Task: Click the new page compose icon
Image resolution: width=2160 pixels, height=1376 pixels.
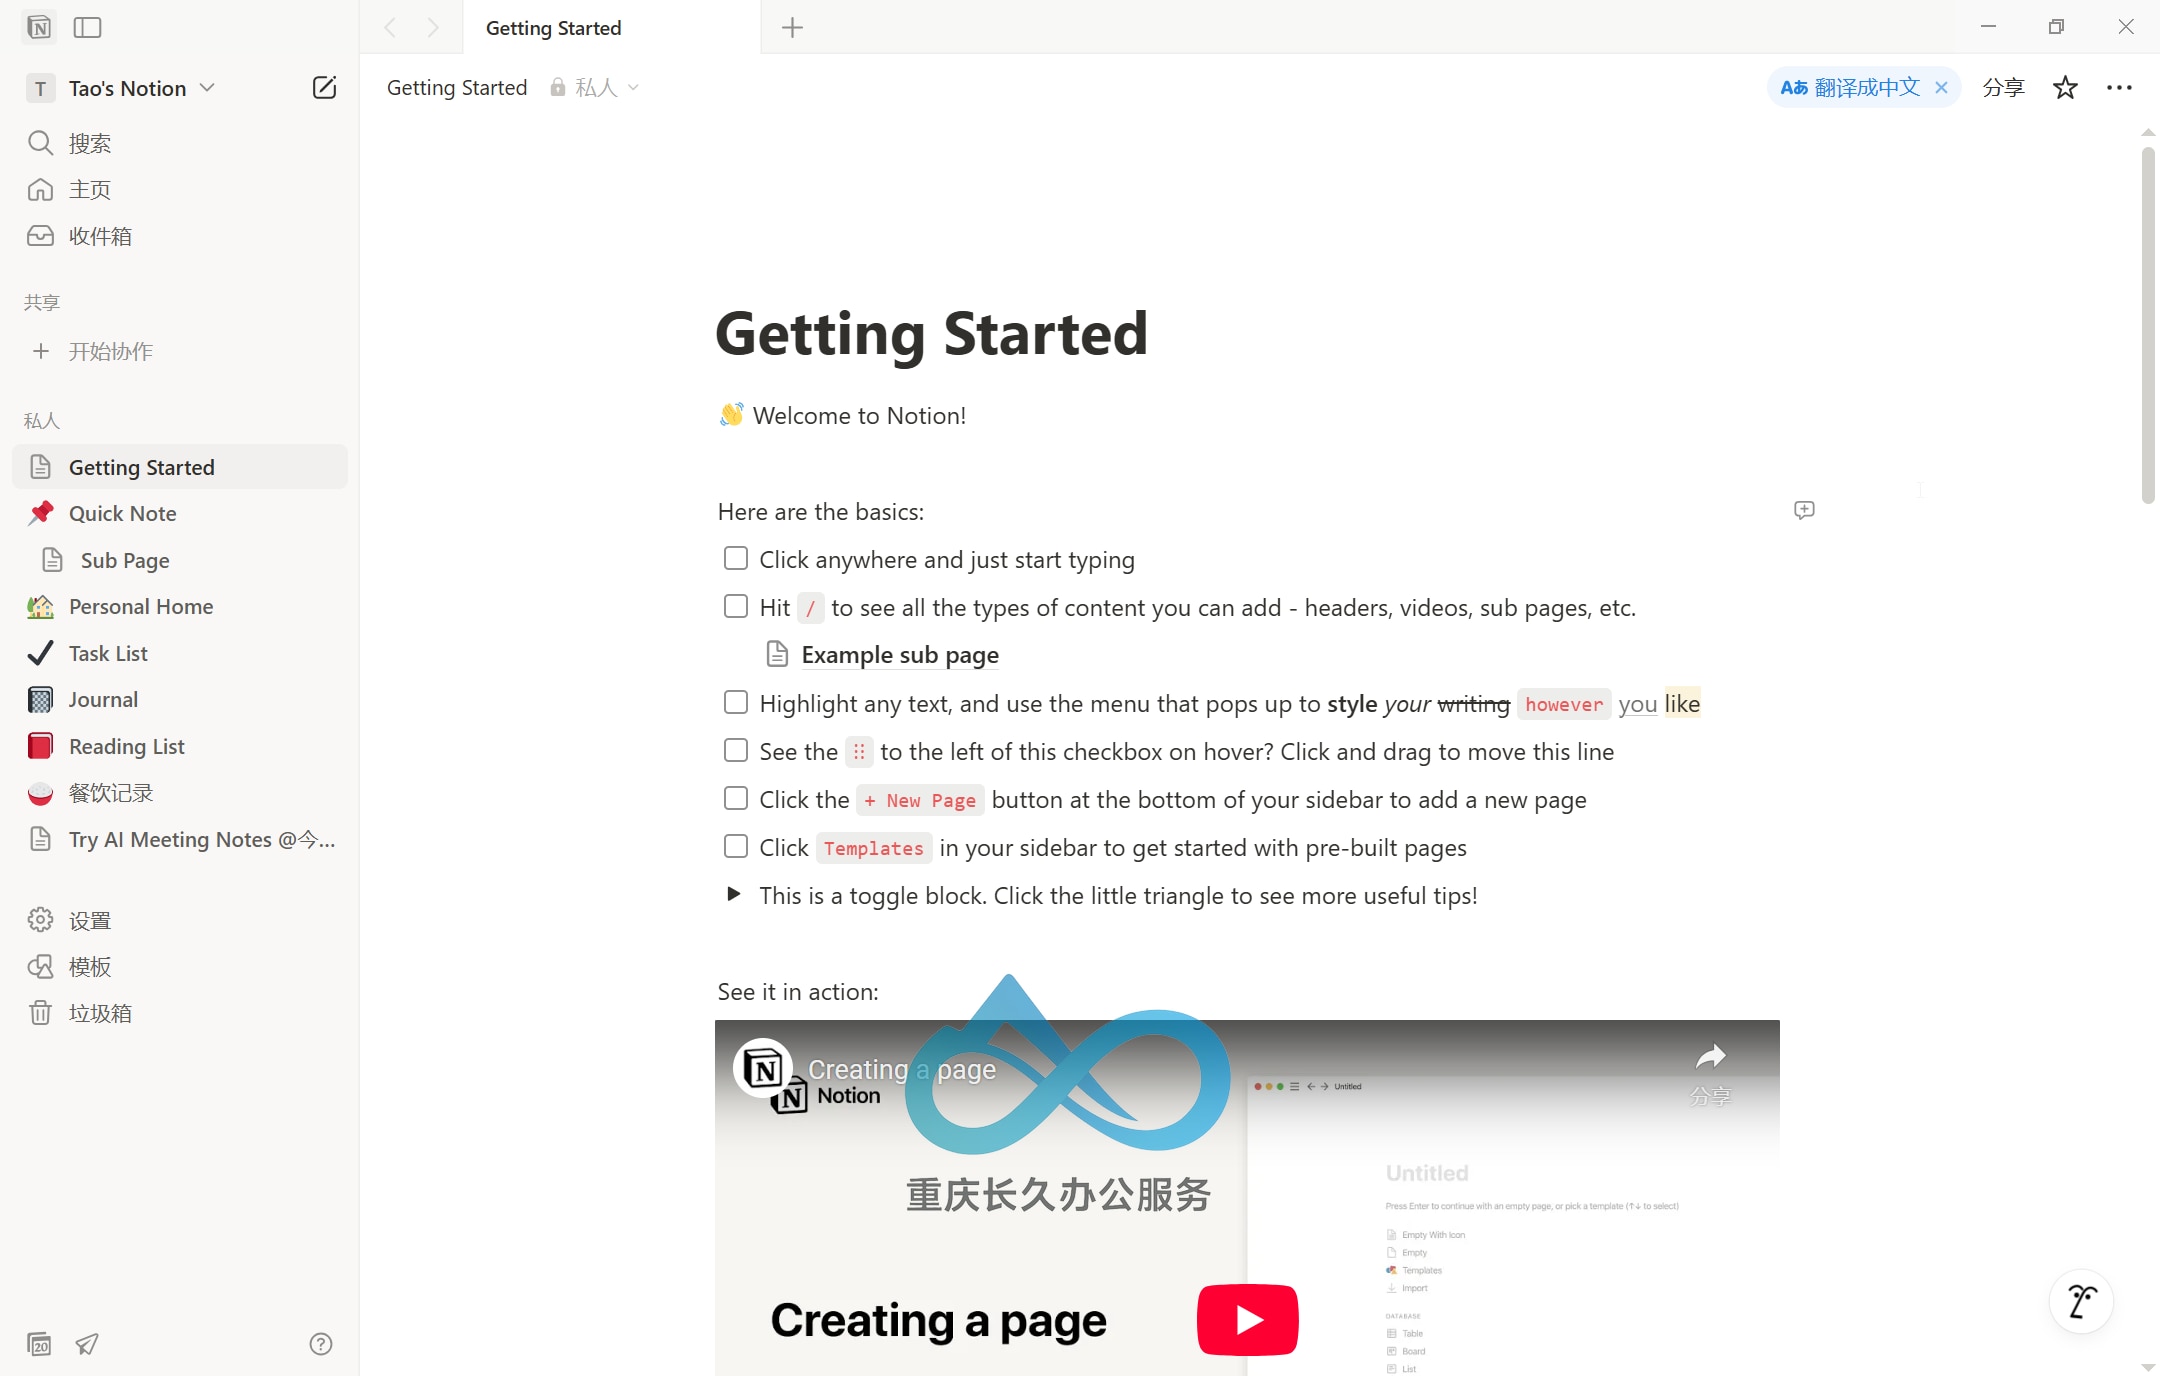Action: tap(324, 88)
